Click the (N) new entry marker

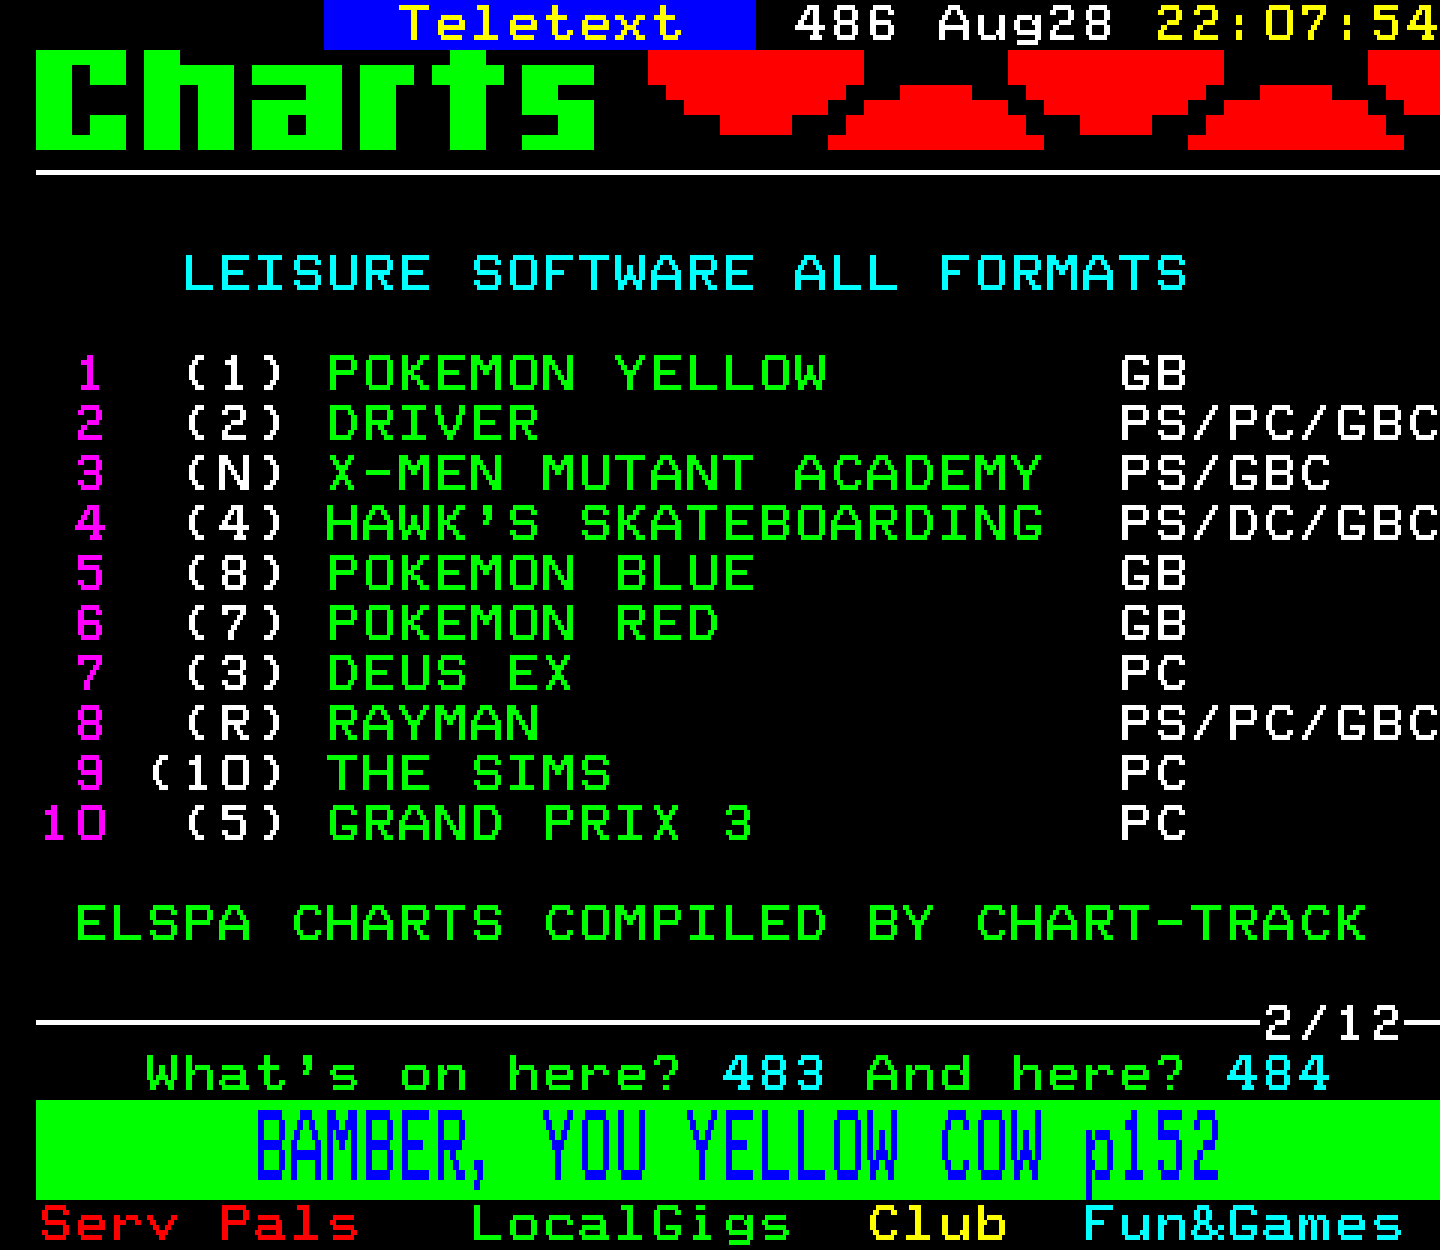coord(234,474)
